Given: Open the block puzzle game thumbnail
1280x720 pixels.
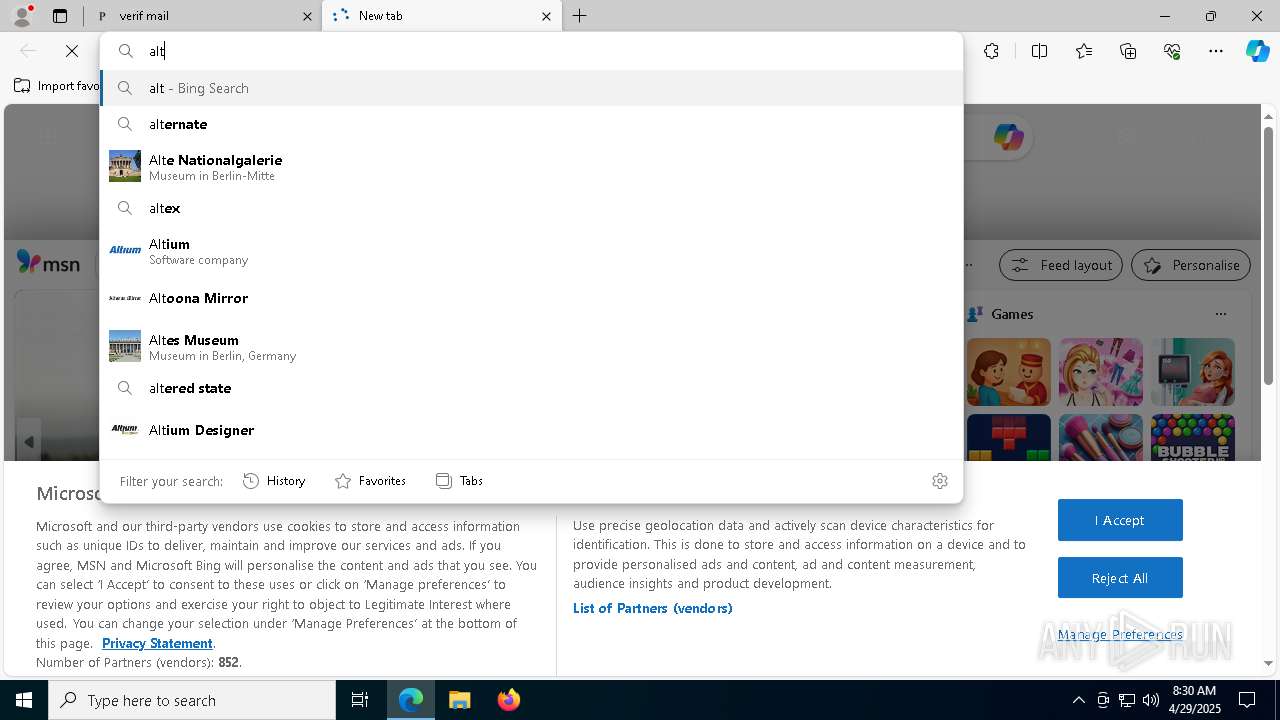Looking at the screenshot, I should coord(1009,438).
